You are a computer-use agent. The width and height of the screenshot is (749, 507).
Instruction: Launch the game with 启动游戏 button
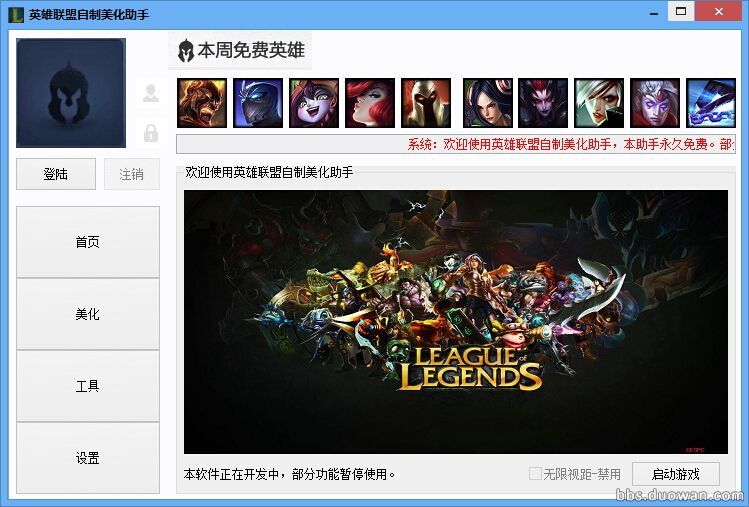[676, 474]
